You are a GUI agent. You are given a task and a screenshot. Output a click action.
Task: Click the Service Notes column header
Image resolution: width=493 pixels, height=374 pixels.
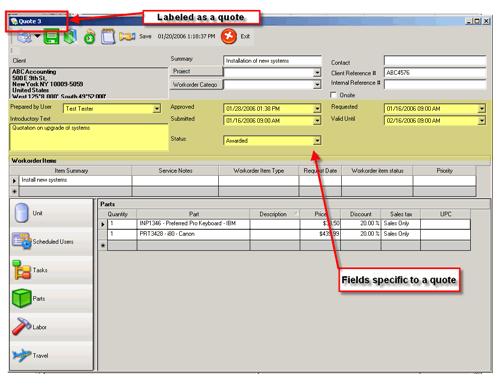(175, 171)
